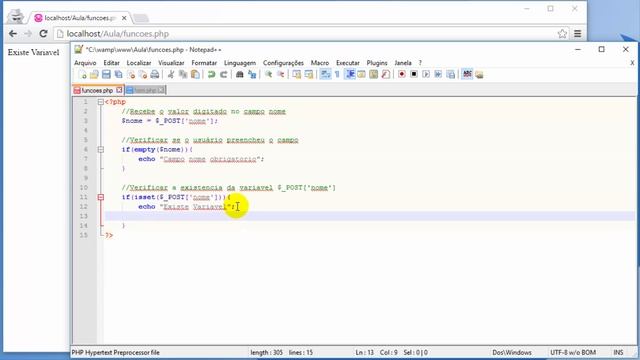
Task: Toggle synchronized horizontal scrolling
Action: (x=309, y=75)
